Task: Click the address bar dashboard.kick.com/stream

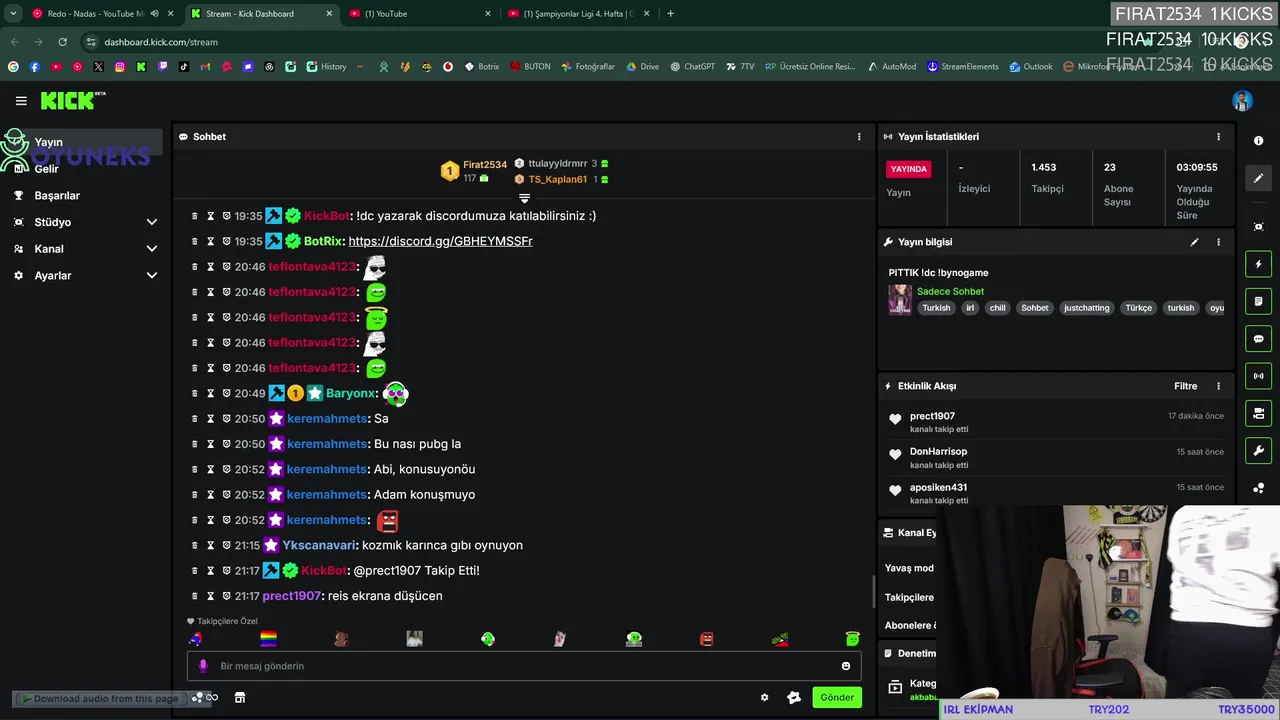Action: point(161,42)
